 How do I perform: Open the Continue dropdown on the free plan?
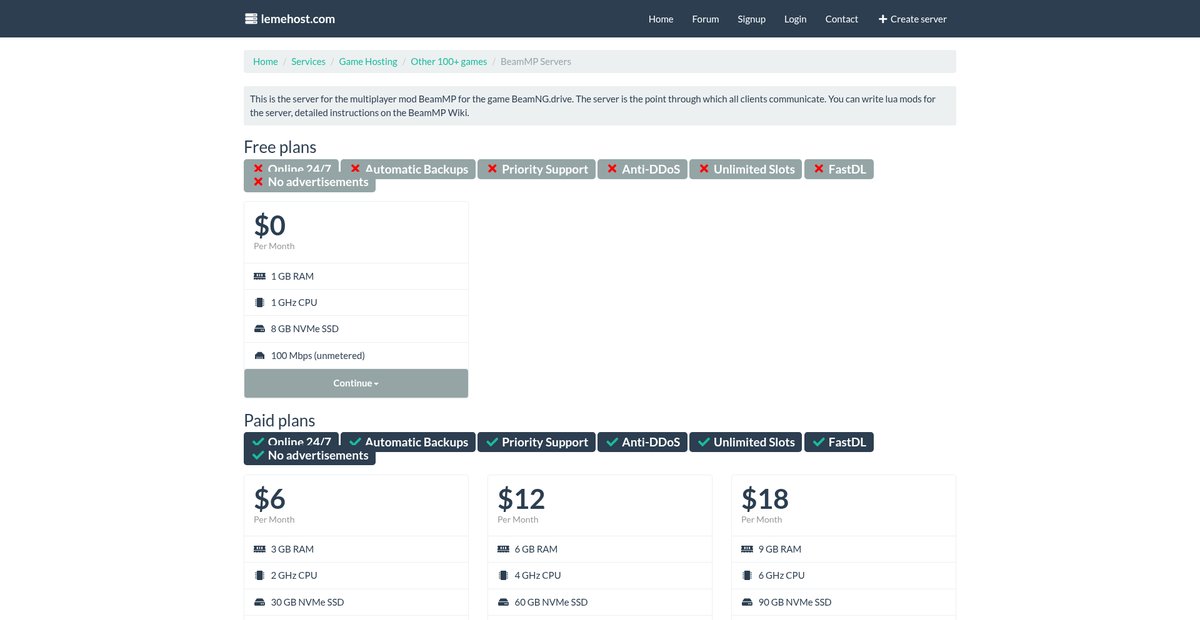[x=356, y=383]
